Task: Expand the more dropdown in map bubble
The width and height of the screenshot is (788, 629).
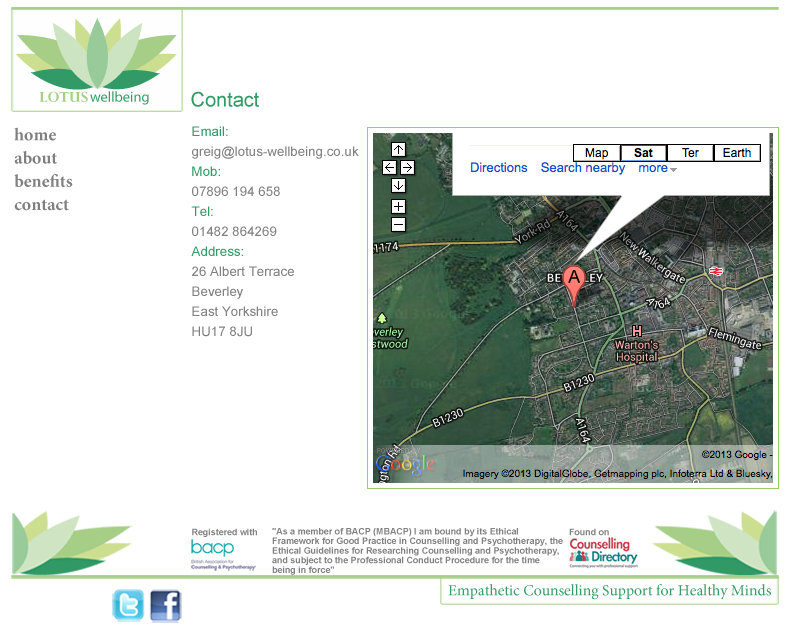Action: [x=657, y=168]
